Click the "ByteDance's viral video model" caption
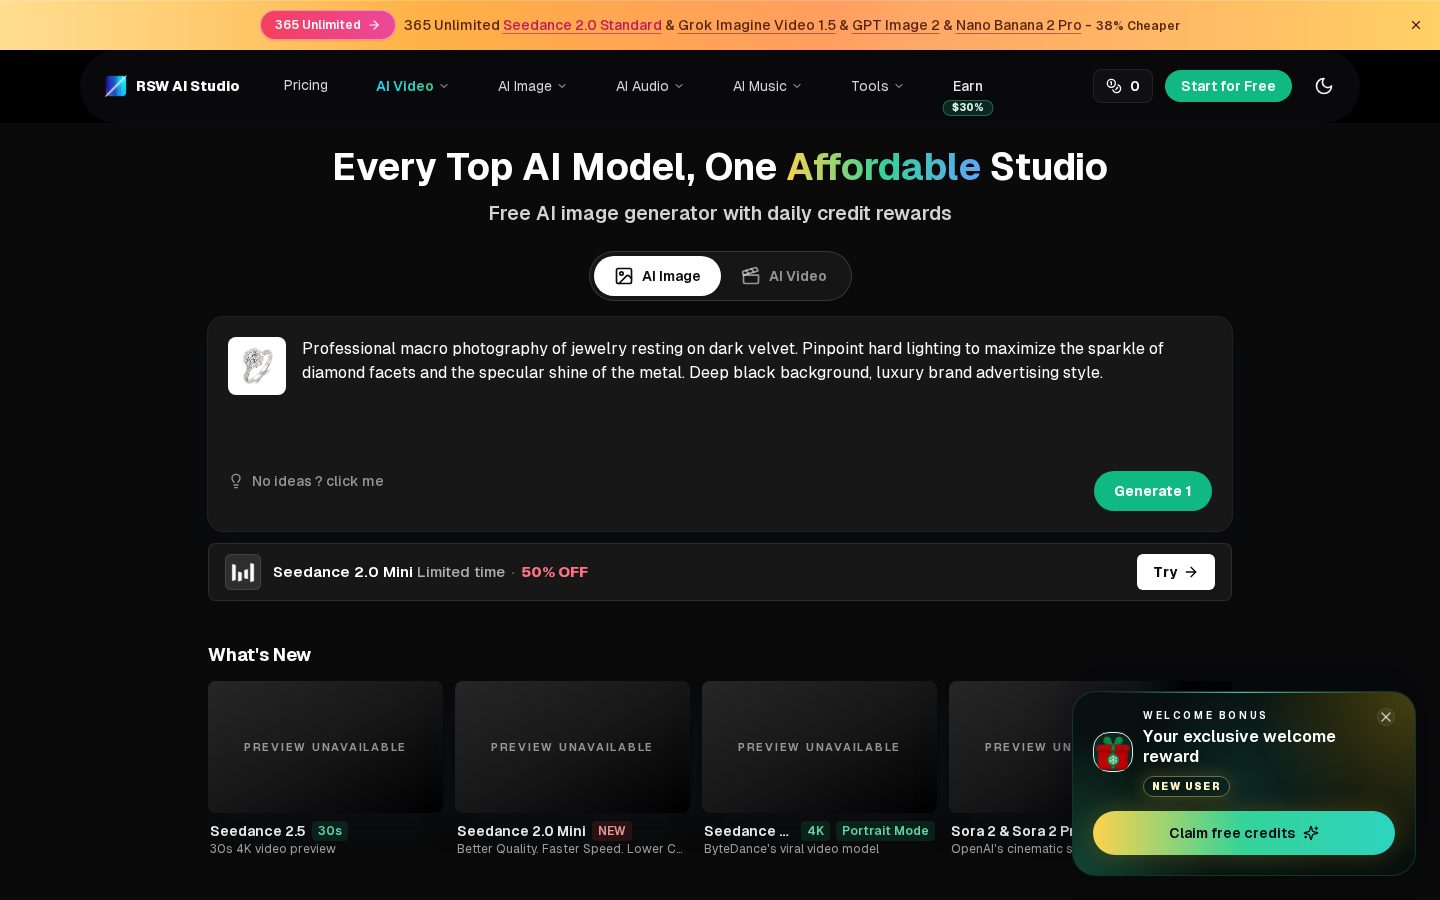 792,849
